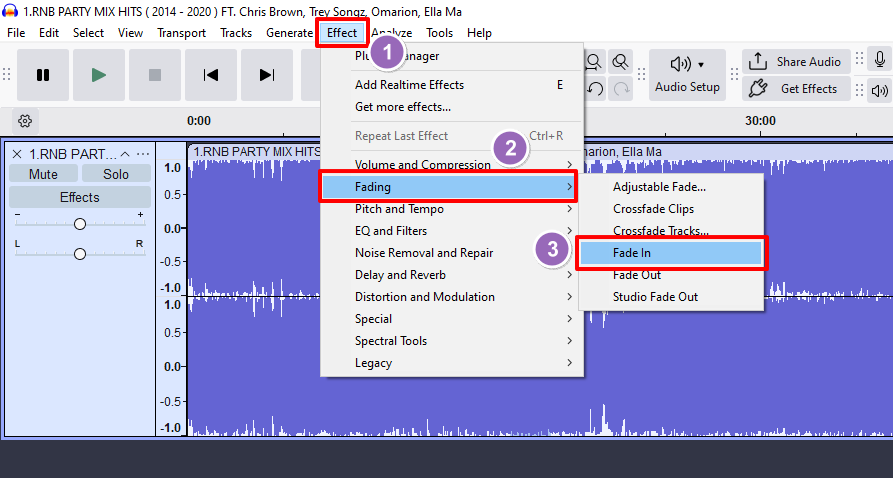Click Get Effects button
This screenshot has height=478, width=893.
[x=796, y=88]
